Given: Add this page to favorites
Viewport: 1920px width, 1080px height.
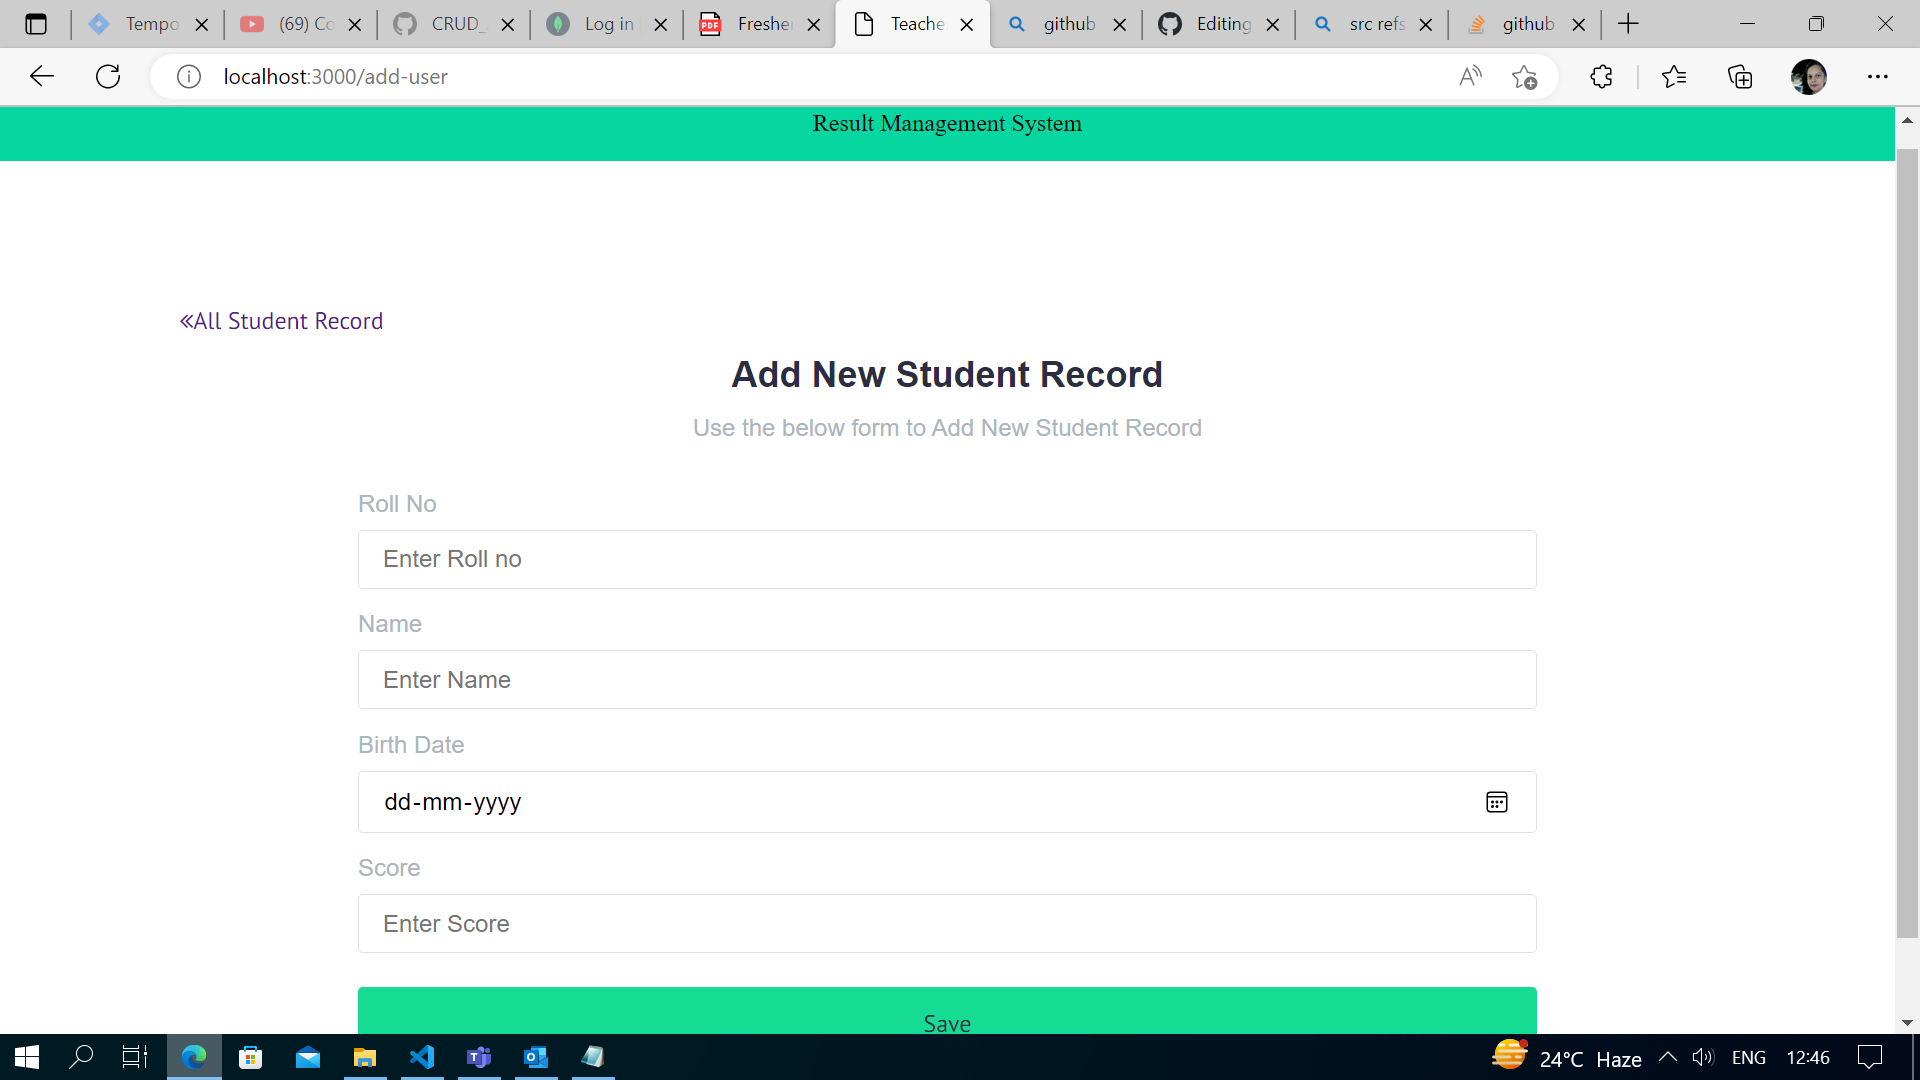Looking at the screenshot, I should [x=1525, y=76].
